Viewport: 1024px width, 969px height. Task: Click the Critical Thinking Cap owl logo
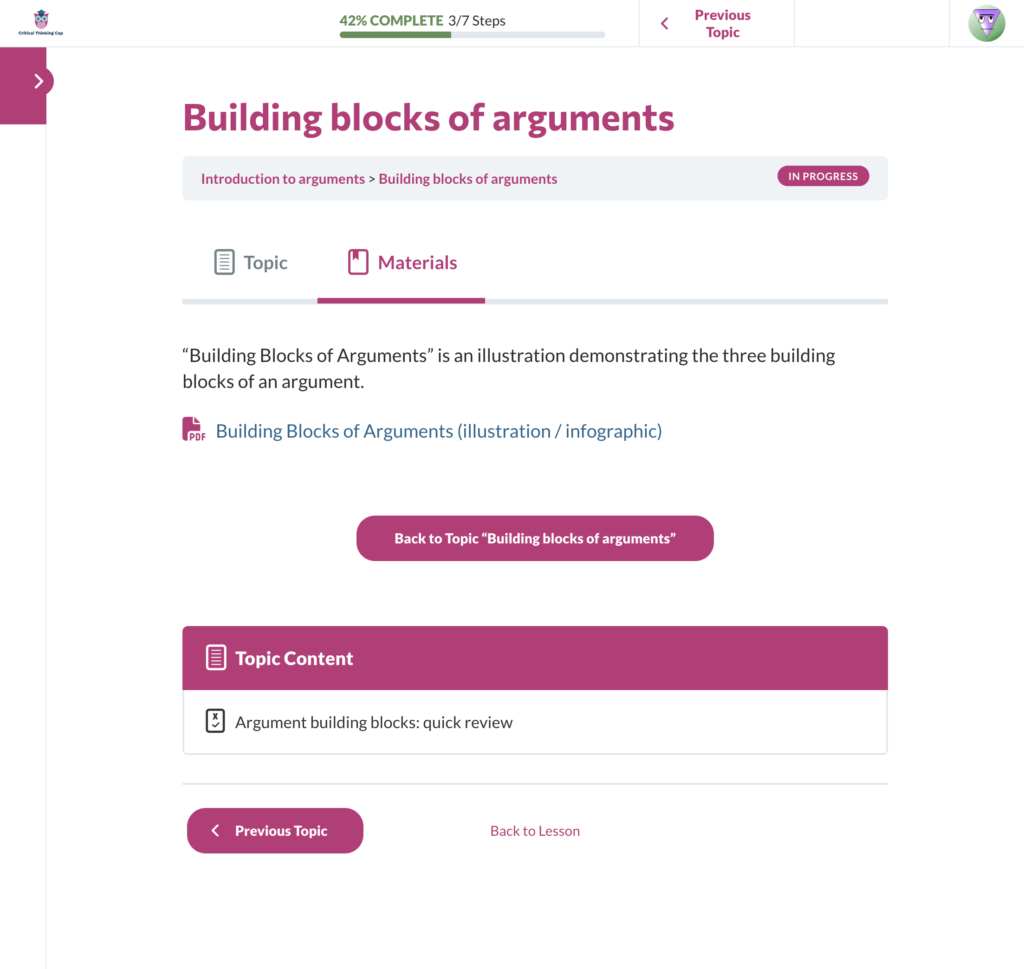[x=40, y=22]
